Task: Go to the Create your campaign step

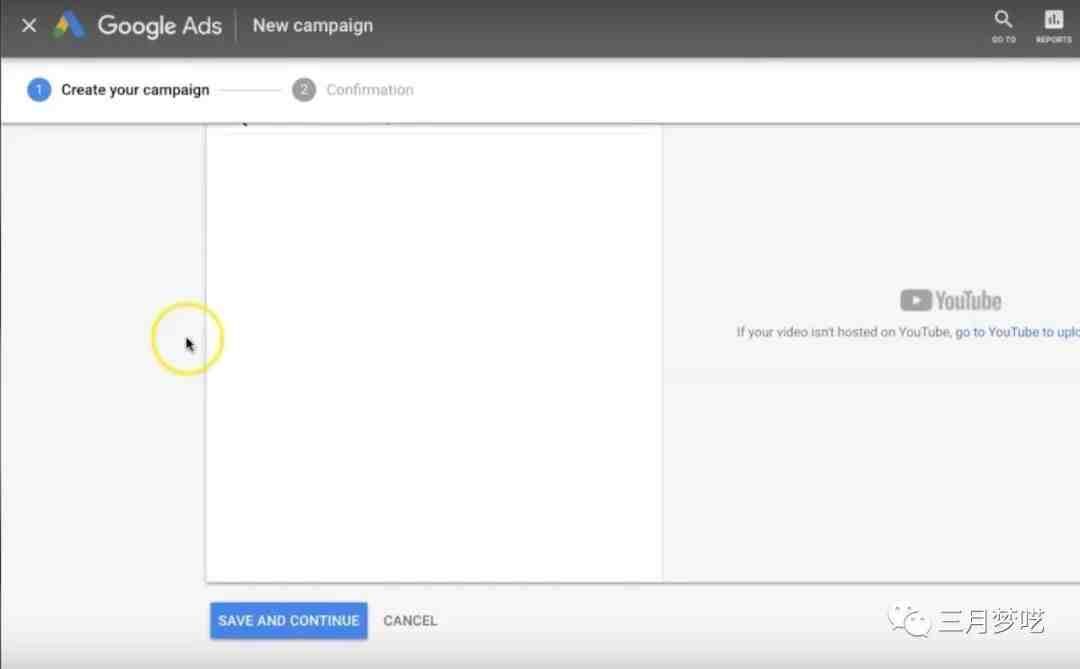Action: 135,90
